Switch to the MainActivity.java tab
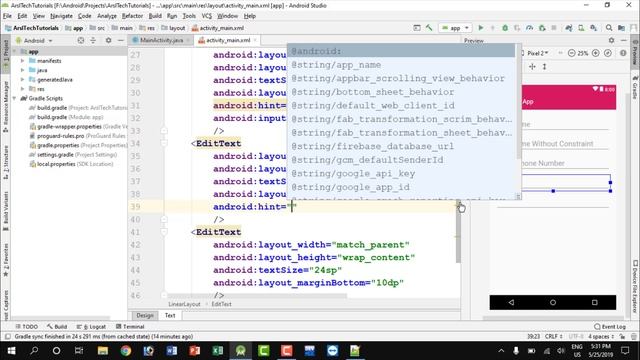 point(161,40)
